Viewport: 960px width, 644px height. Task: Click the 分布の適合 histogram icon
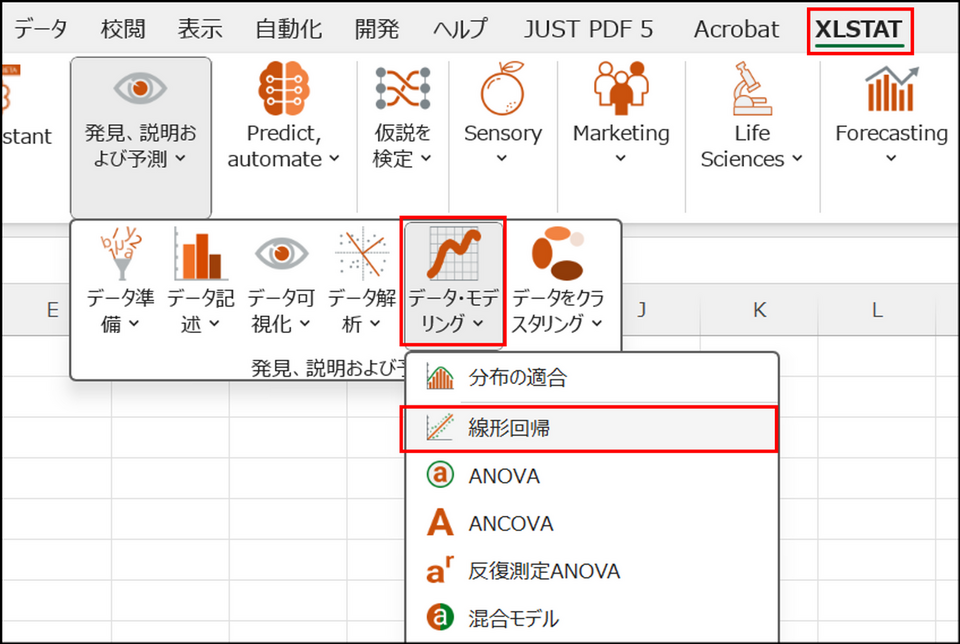point(440,378)
